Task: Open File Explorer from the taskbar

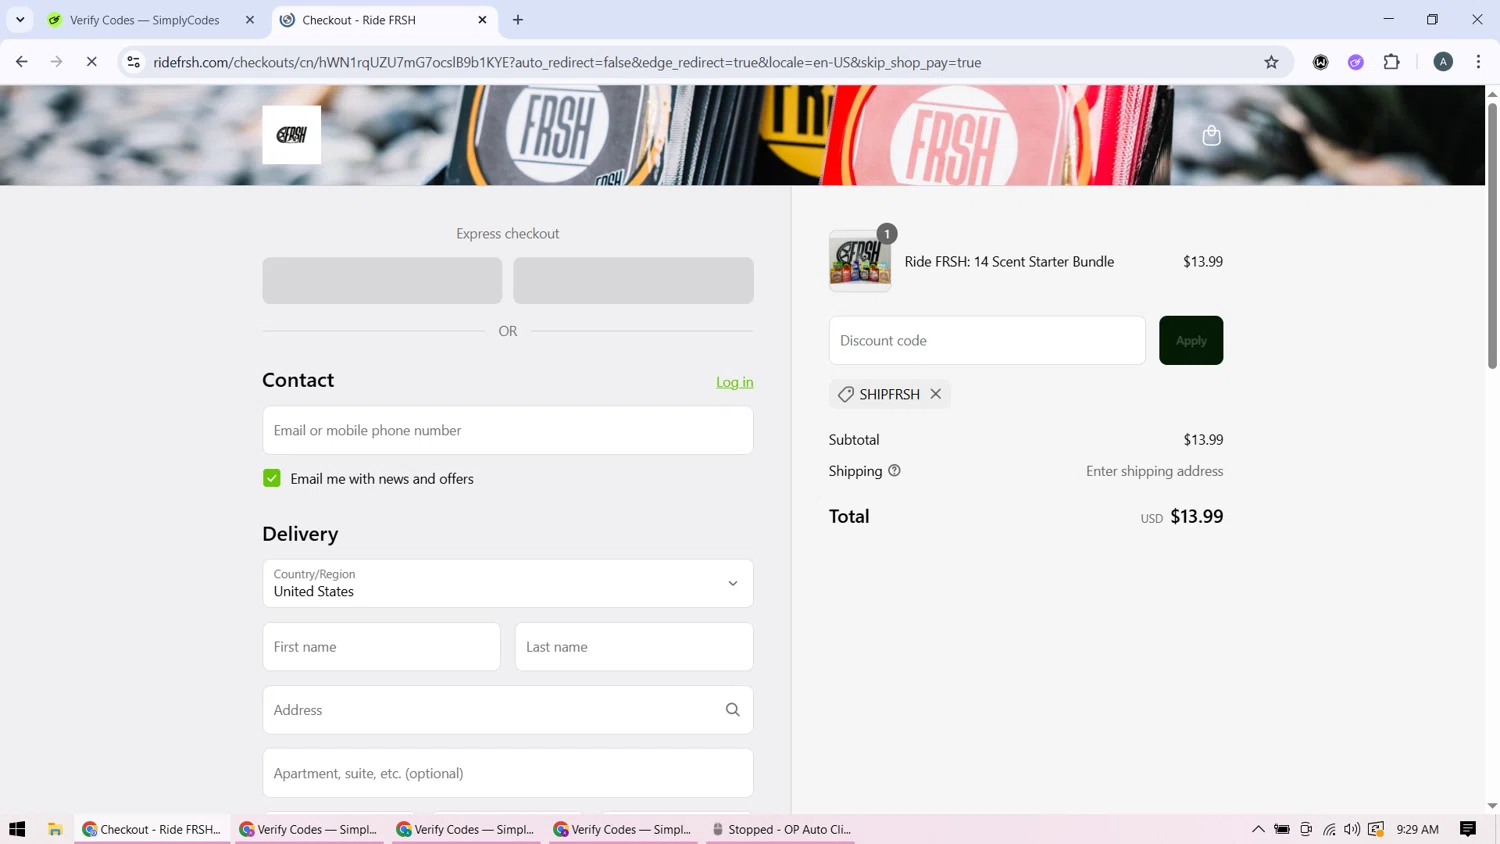Action: click(x=55, y=829)
